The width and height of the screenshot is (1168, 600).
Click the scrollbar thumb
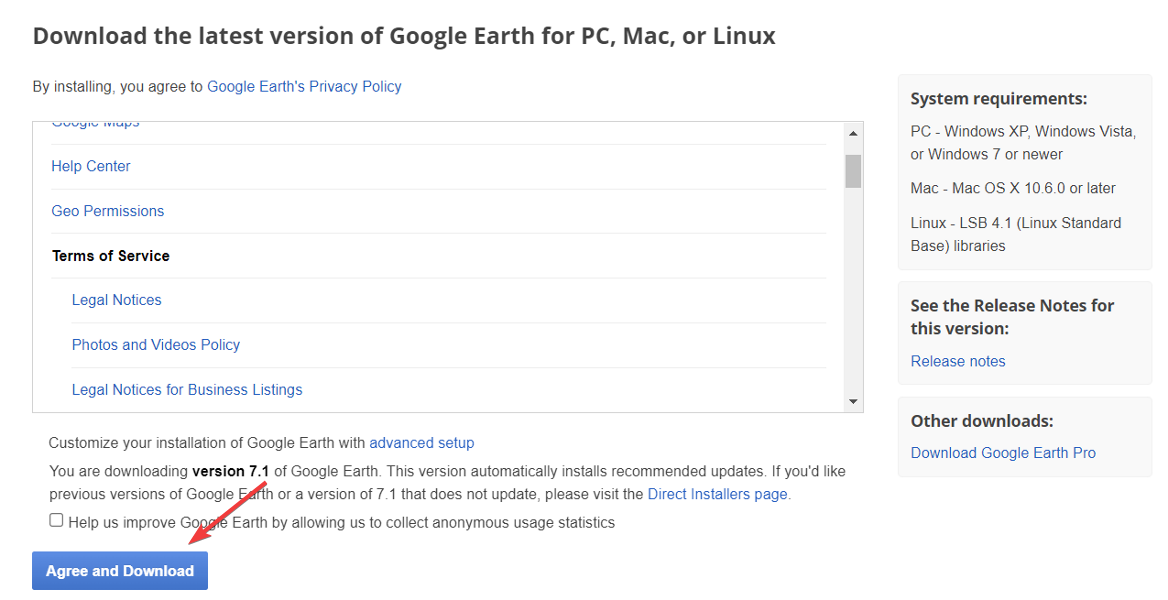tap(853, 172)
